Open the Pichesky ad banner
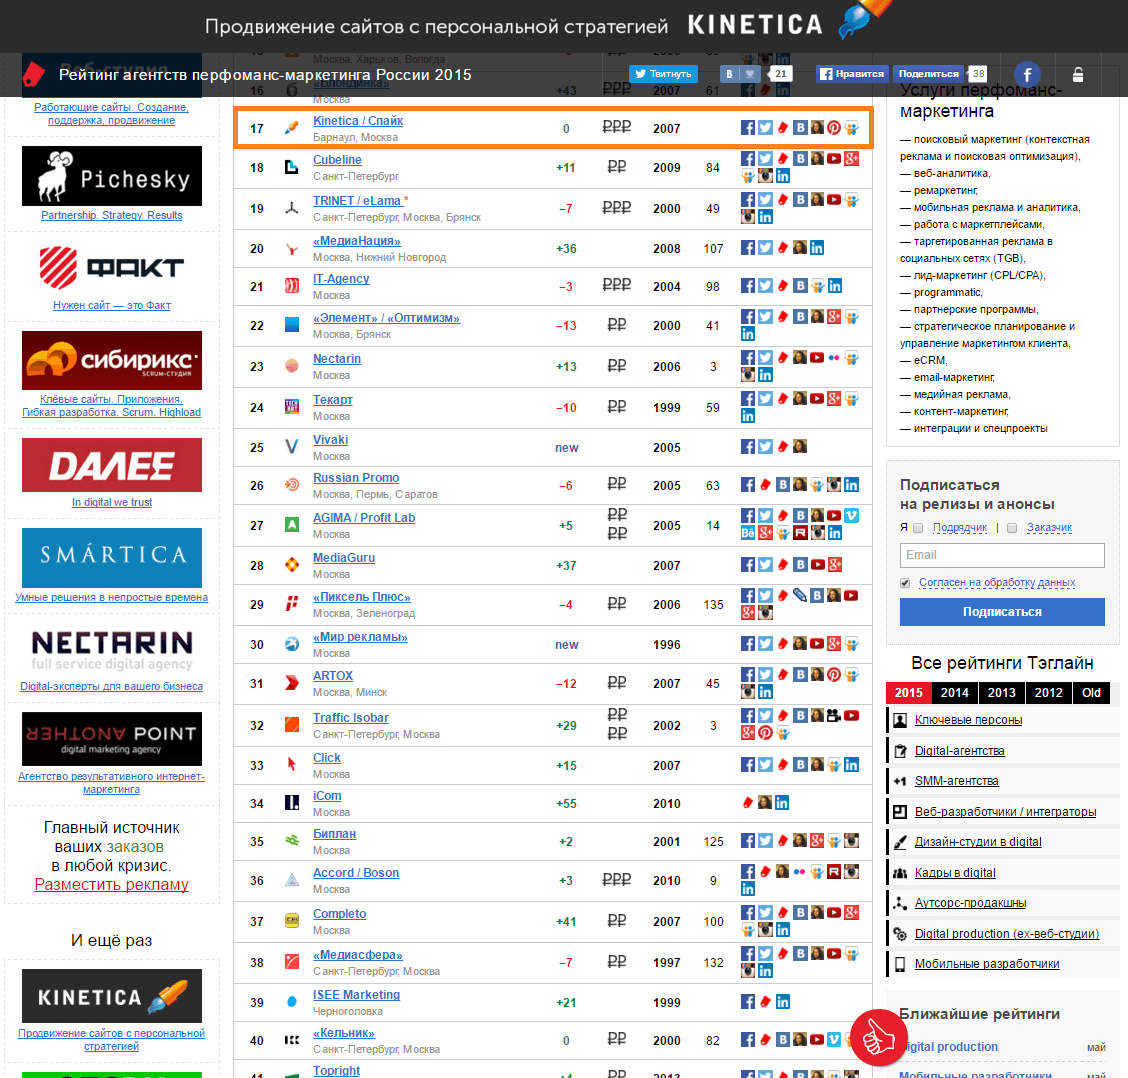The height and width of the screenshot is (1078, 1128). (x=112, y=176)
